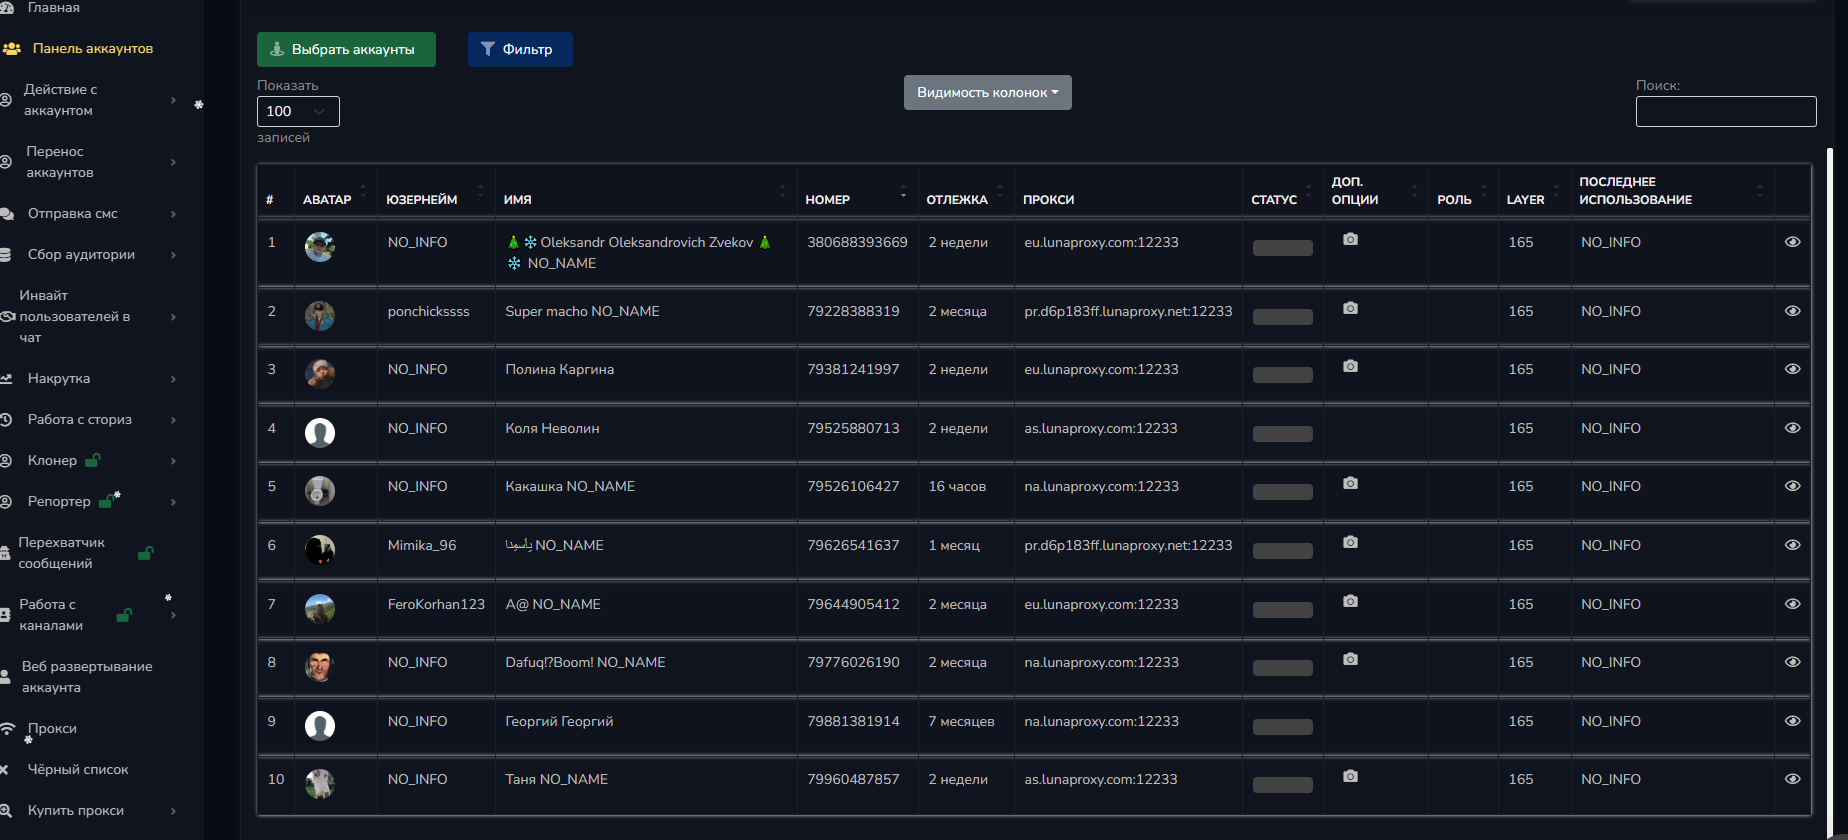This screenshot has height=840, width=1848.
Task: Open Видимость колонок dropdown
Action: 987,92
